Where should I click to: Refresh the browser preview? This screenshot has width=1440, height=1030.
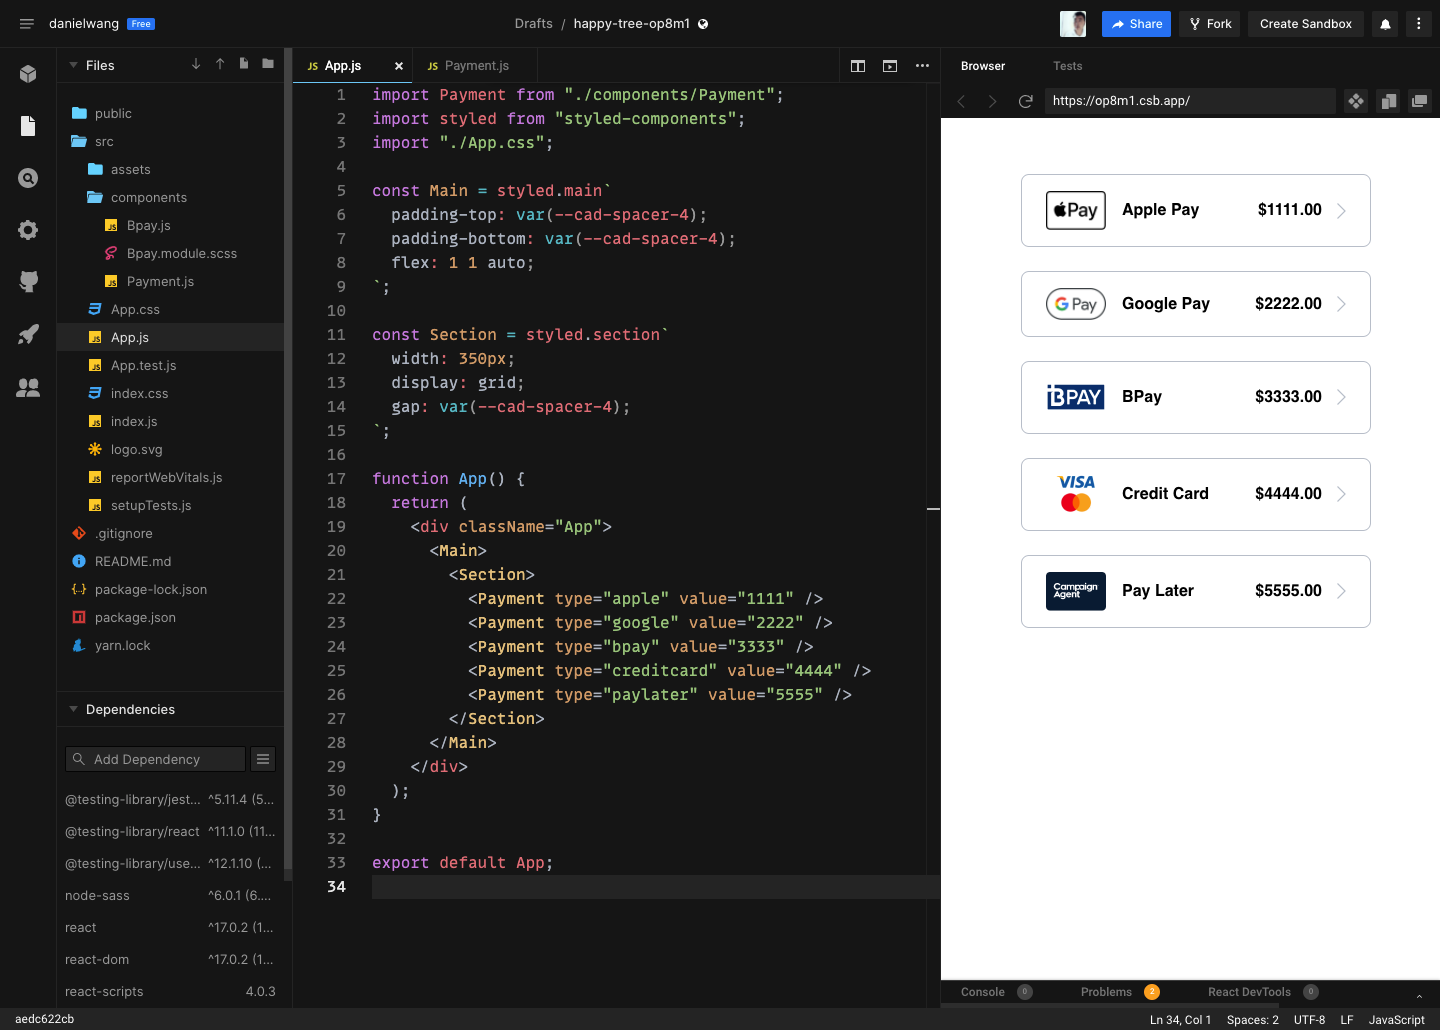(1025, 101)
